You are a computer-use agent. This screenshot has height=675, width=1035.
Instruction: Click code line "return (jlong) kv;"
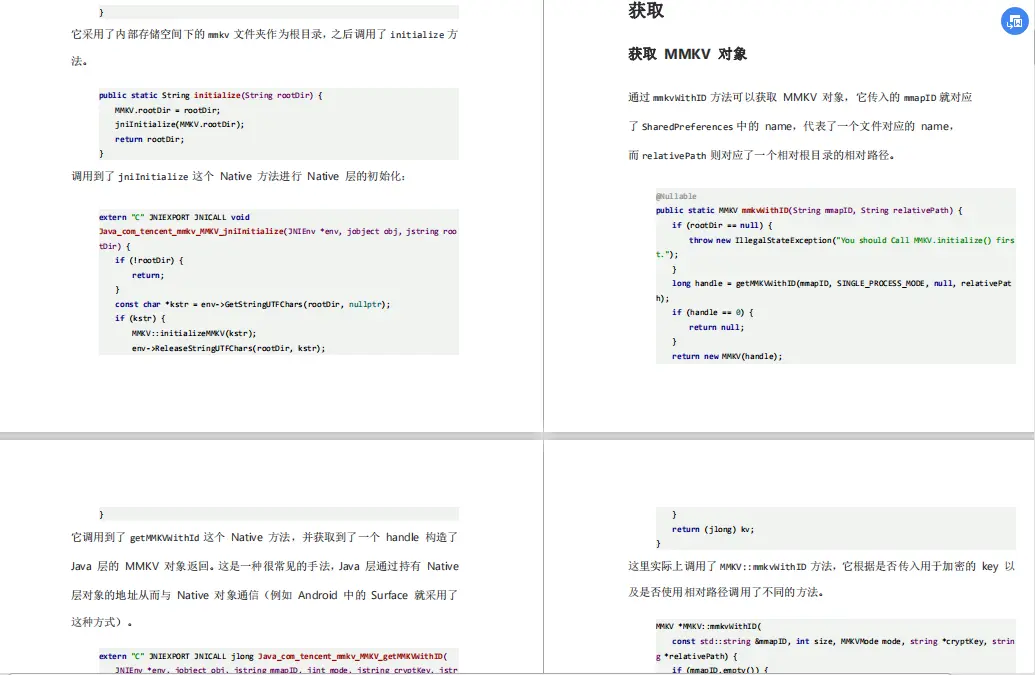click(x=713, y=529)
